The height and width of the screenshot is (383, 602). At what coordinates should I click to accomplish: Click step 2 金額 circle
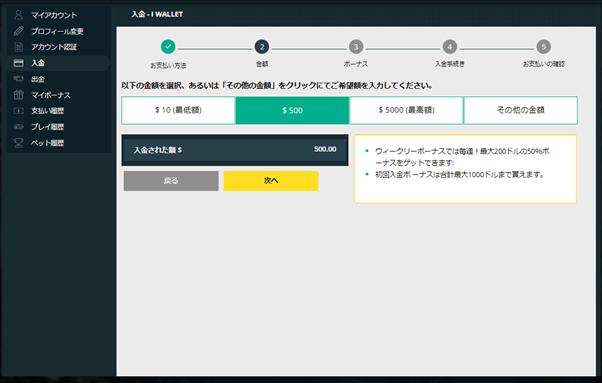[262, 47]
